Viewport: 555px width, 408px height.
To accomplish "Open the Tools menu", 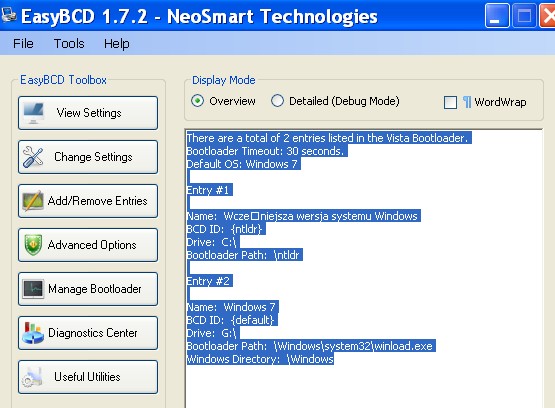I will click(69, 44).
